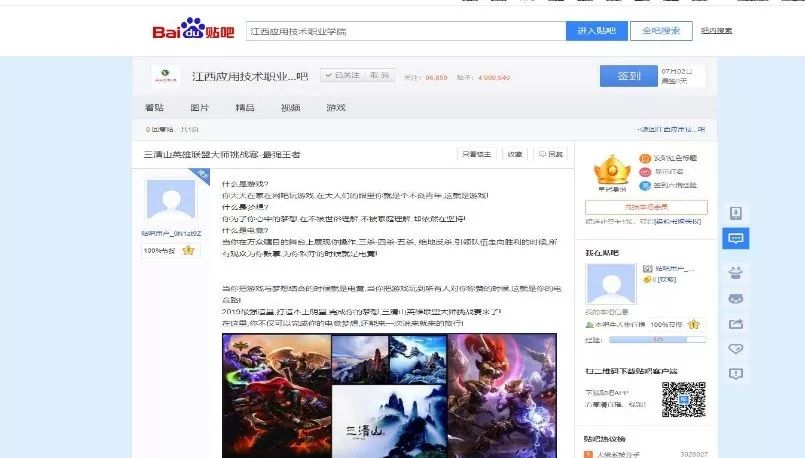This screenshot has height=458, width=805.
Task: Click the star level badge in 我在贴吧
Action: point(694,325)
